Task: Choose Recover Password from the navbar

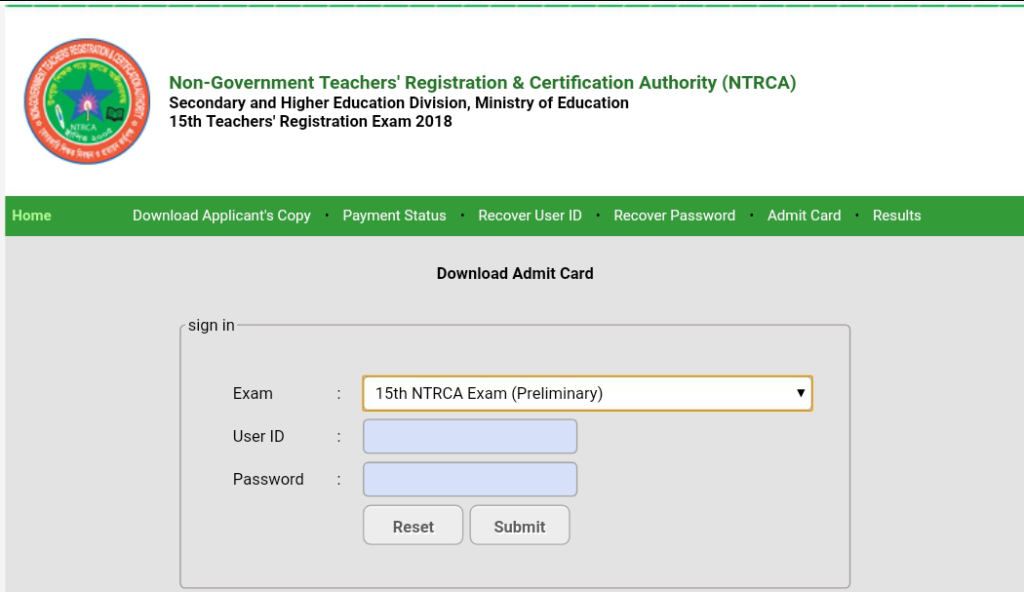Action: (674, 215)
